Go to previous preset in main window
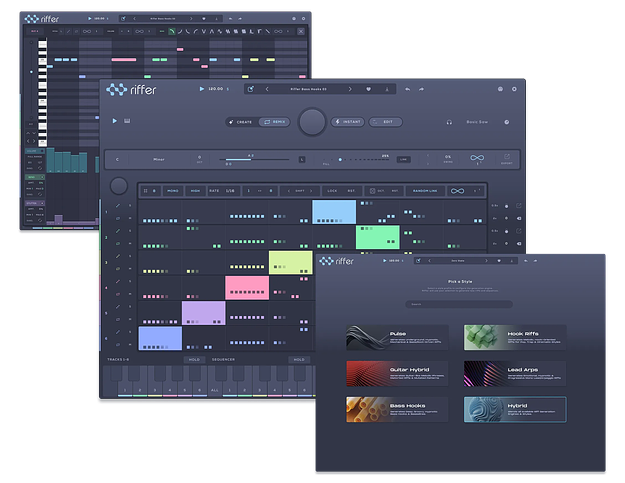625x483 pixels. pos(267,89)
